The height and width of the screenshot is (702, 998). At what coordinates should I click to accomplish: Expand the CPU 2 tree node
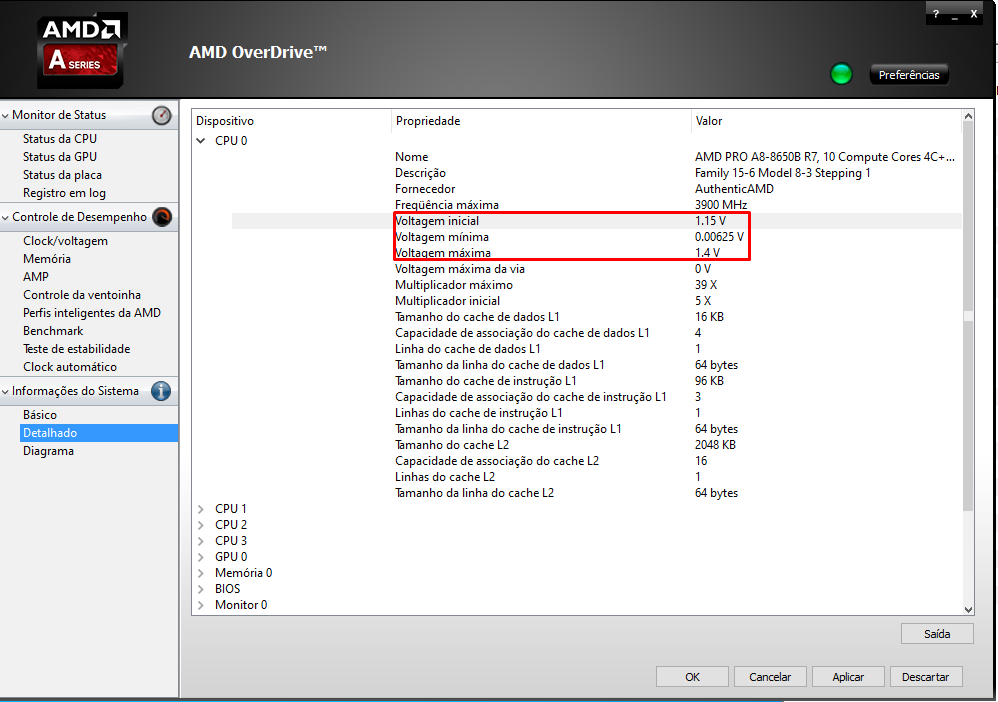201,525
